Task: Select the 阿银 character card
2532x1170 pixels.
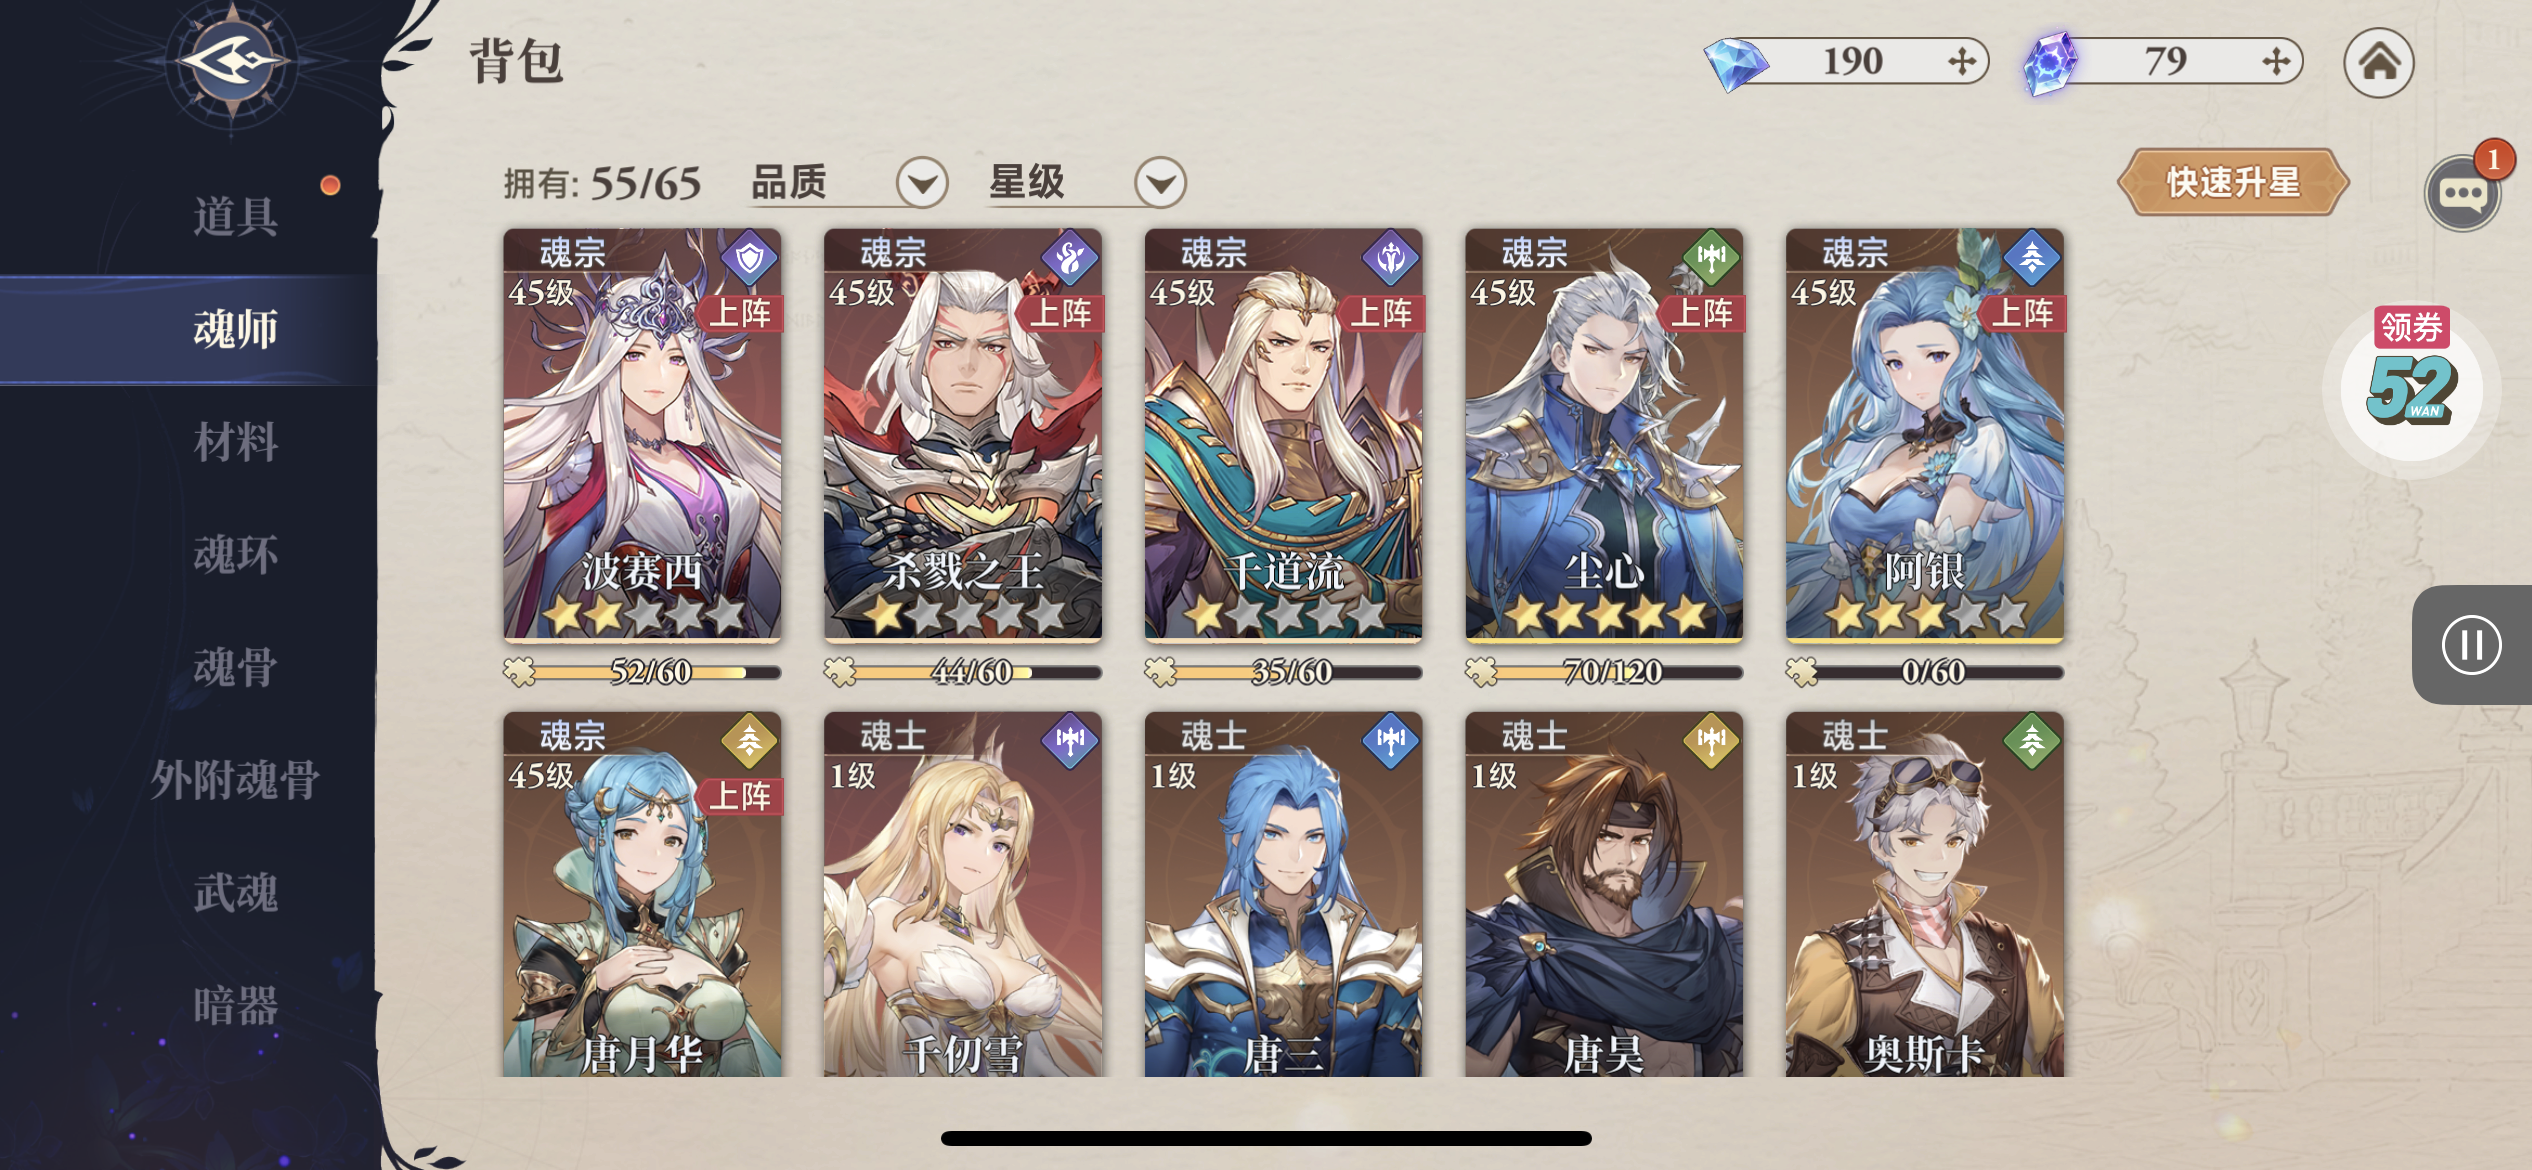Action: pyautogui.click(x=1925, y=435)
